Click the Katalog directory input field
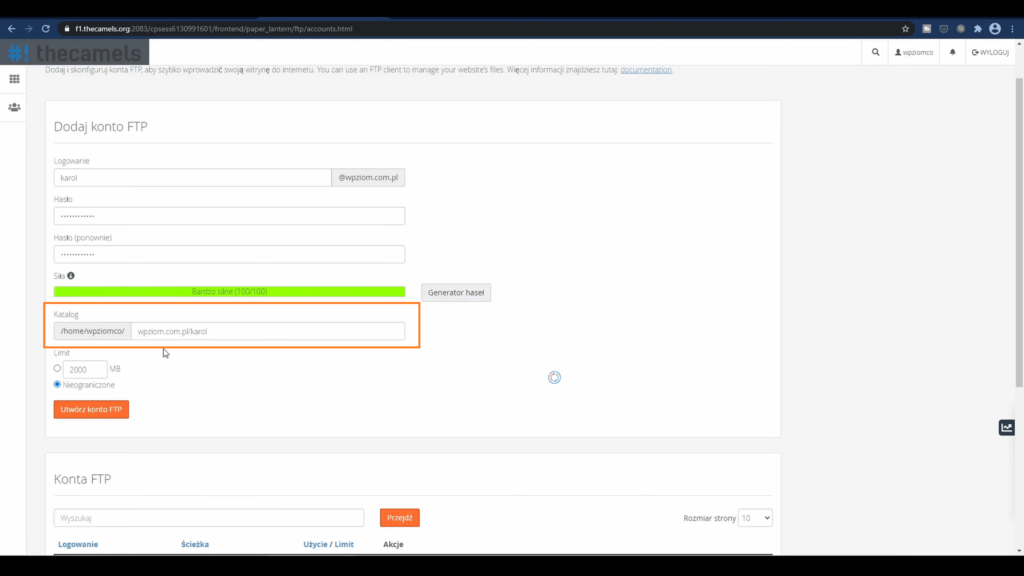 268,331
